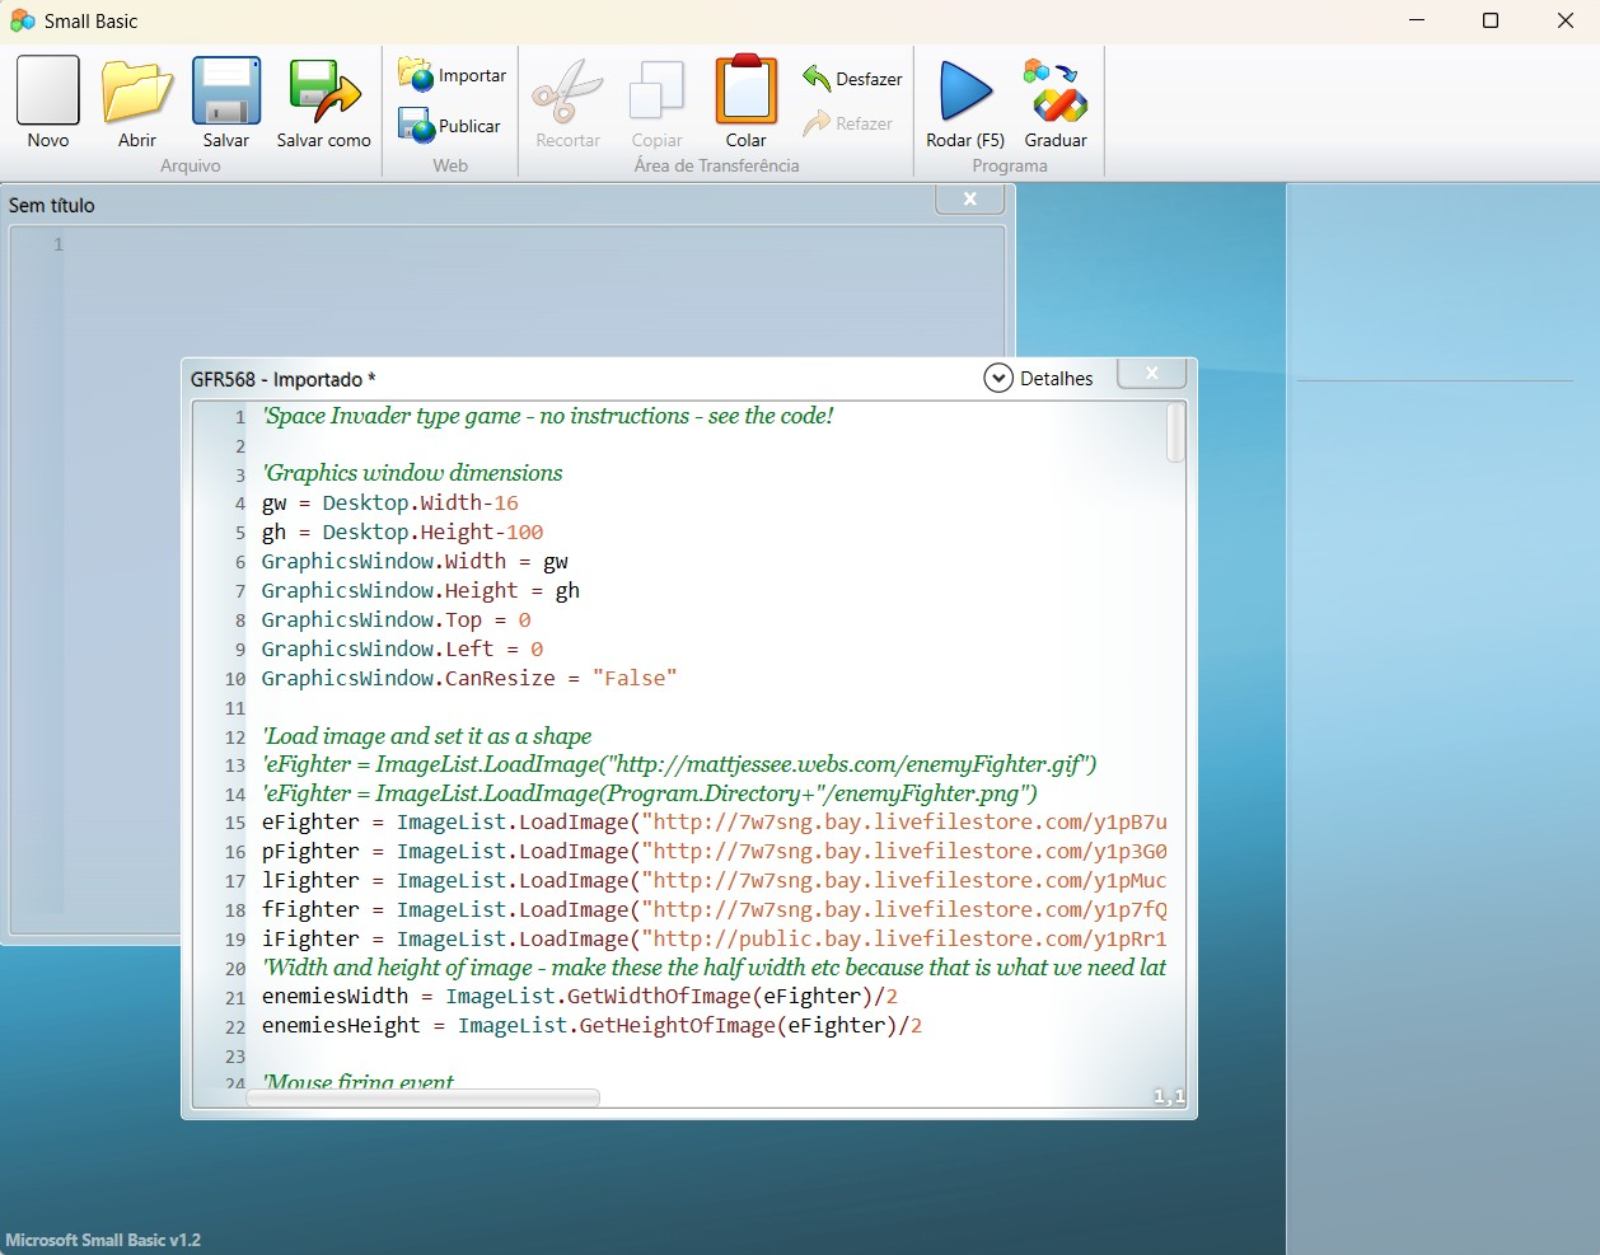Create a new file with Novo
Screen dimensions: 1600x1255
click(x=48, y=102)
